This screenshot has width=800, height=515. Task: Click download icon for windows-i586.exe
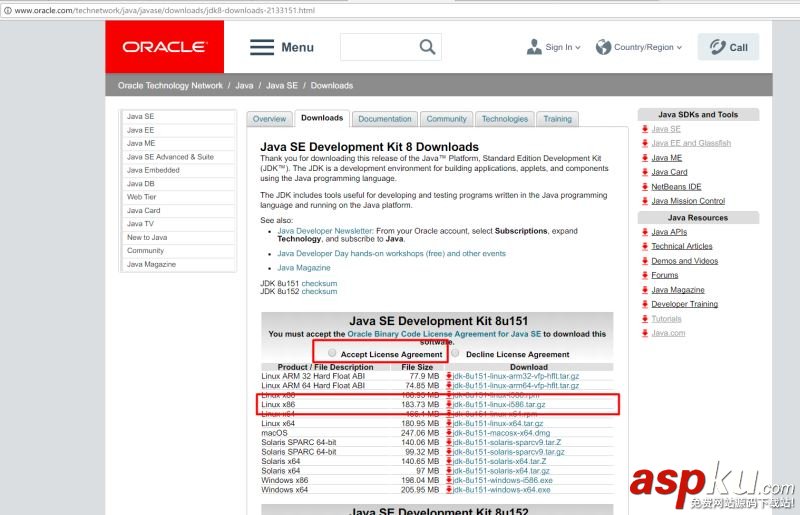(x=449, y=480)
